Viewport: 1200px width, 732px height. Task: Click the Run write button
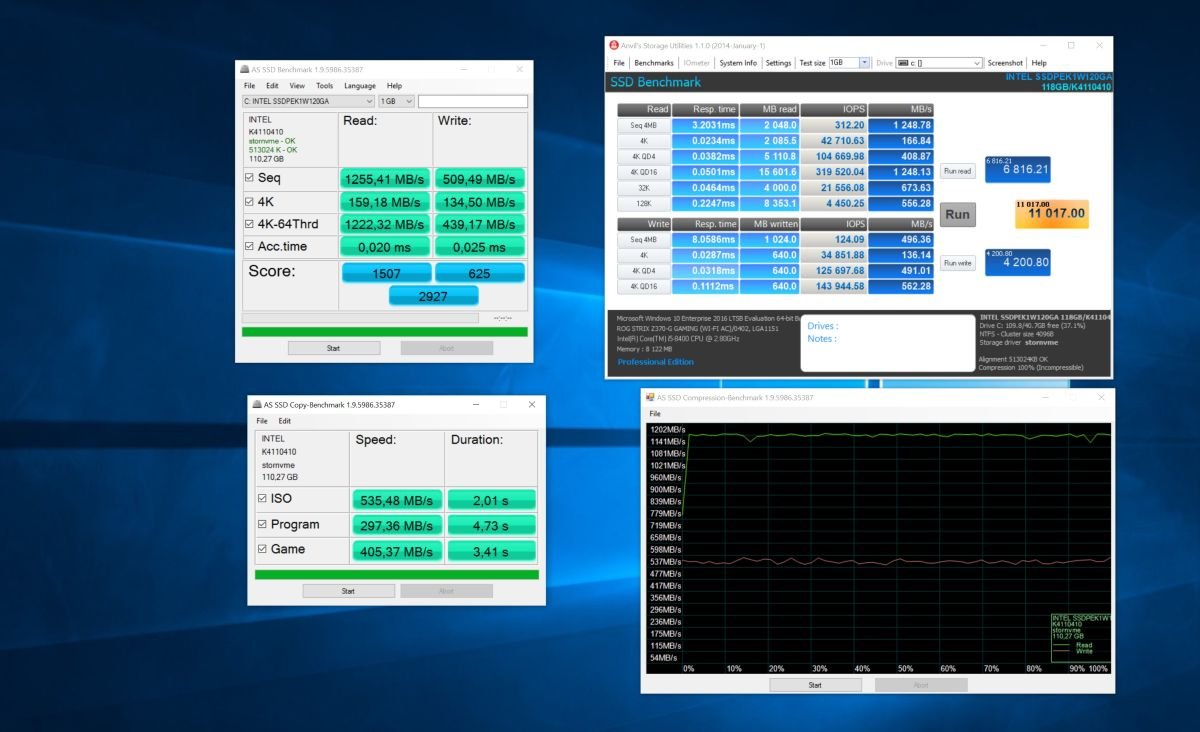957,263
